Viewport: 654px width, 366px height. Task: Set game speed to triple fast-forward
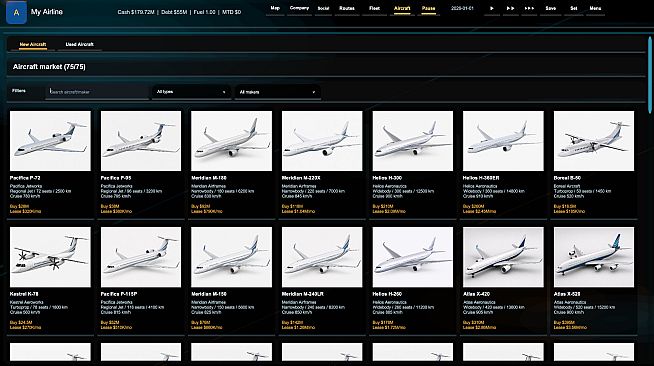click(x=529, y=8)
